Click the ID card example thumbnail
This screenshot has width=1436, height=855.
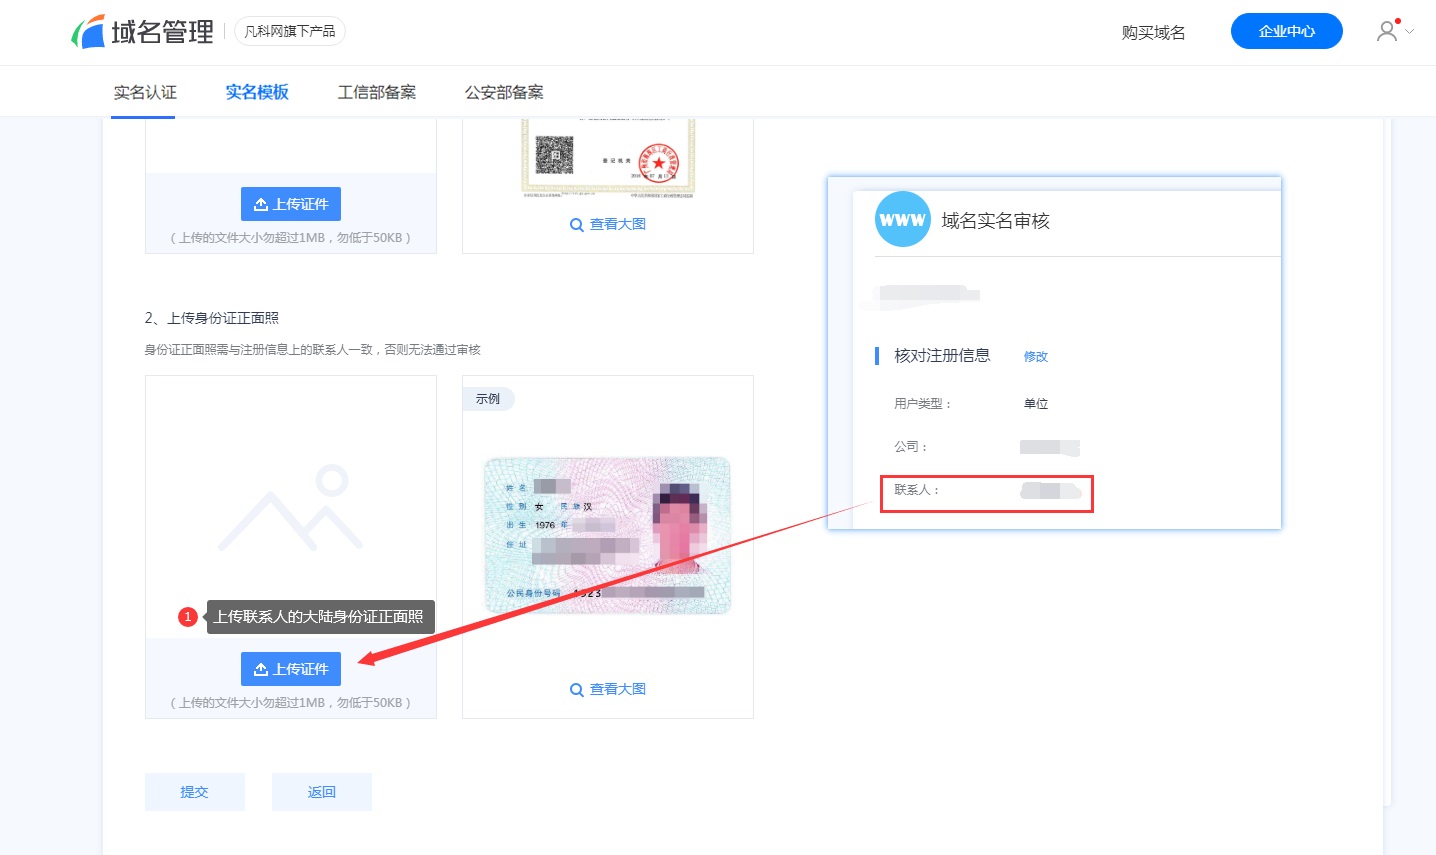click(608, 535)
